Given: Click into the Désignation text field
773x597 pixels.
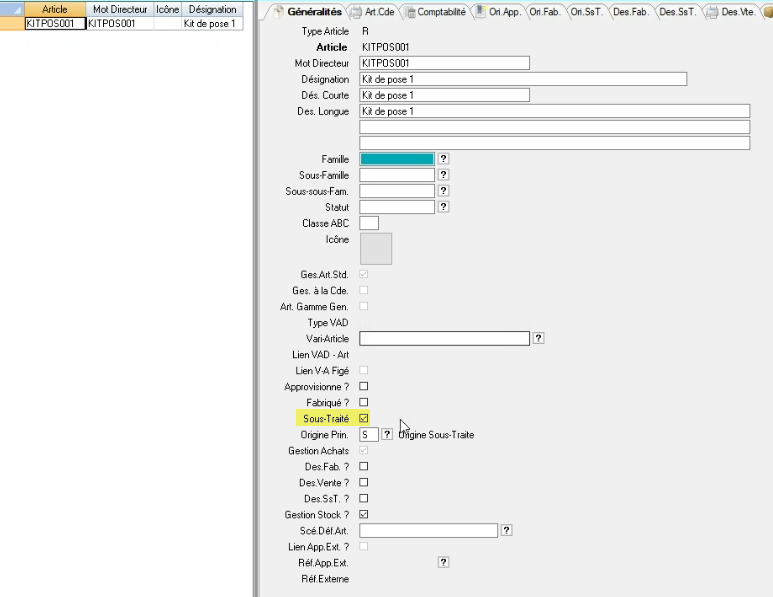Looking at the screenshot, I should click(522, 79).
